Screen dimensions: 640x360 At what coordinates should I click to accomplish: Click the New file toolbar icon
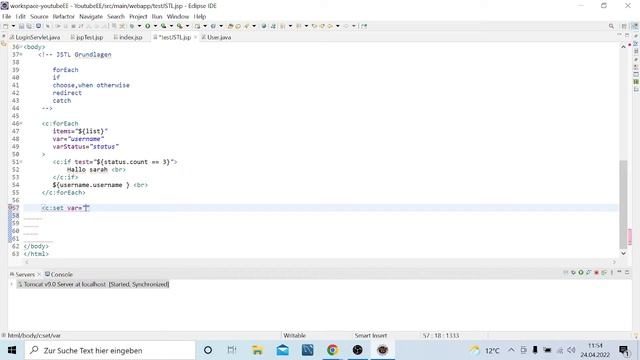6,26
